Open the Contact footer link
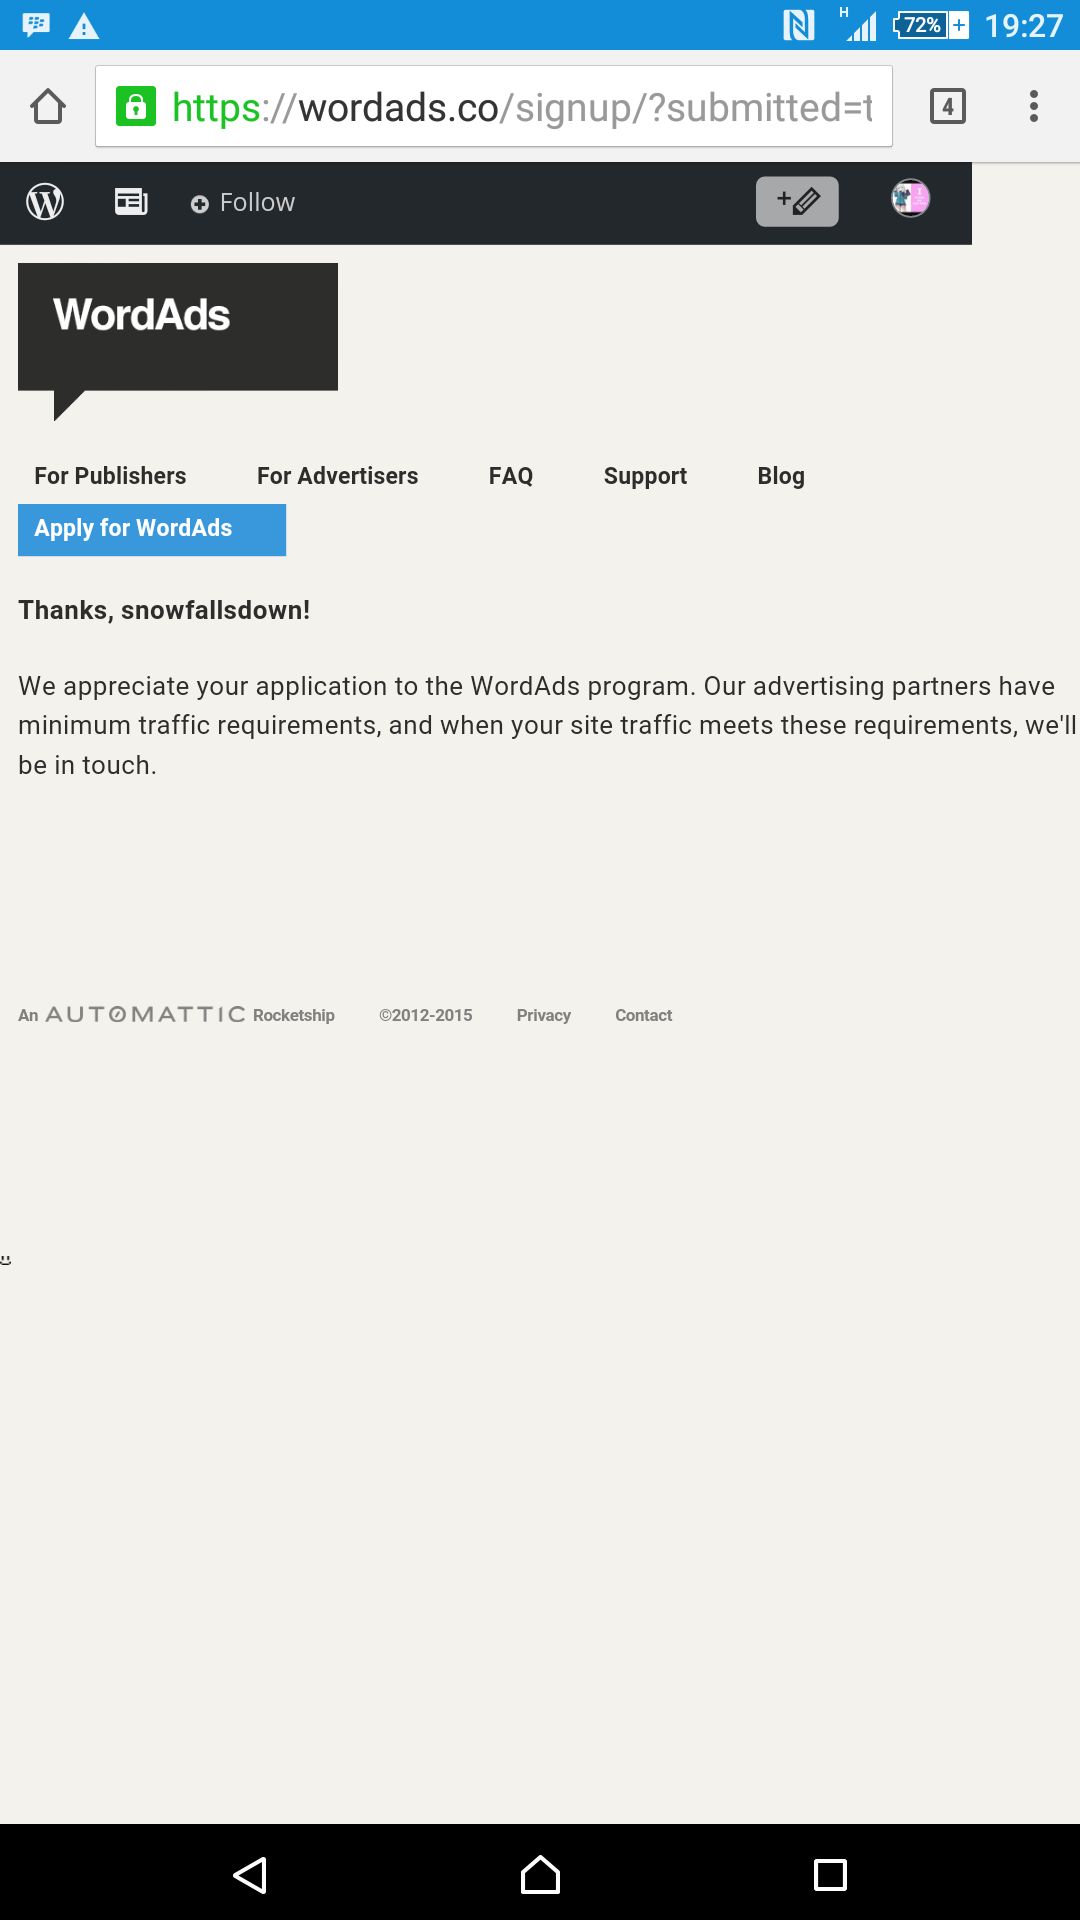Image resolution: width=1080 pixels, height=1920 pixels. 643,1015
